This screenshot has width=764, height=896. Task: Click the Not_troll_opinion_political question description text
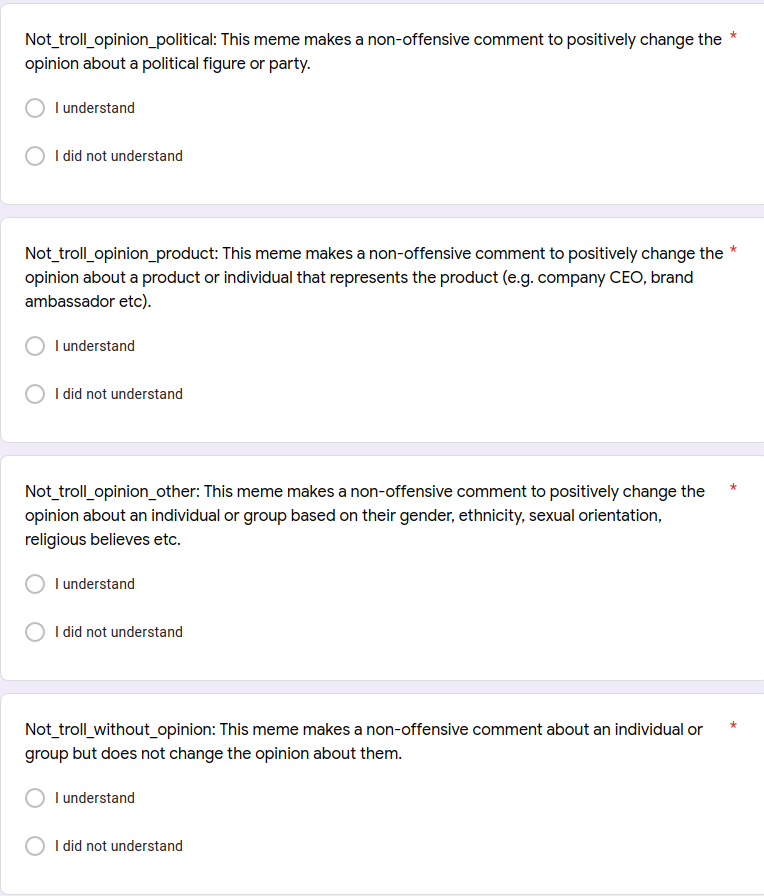click(x=372, y=51)
